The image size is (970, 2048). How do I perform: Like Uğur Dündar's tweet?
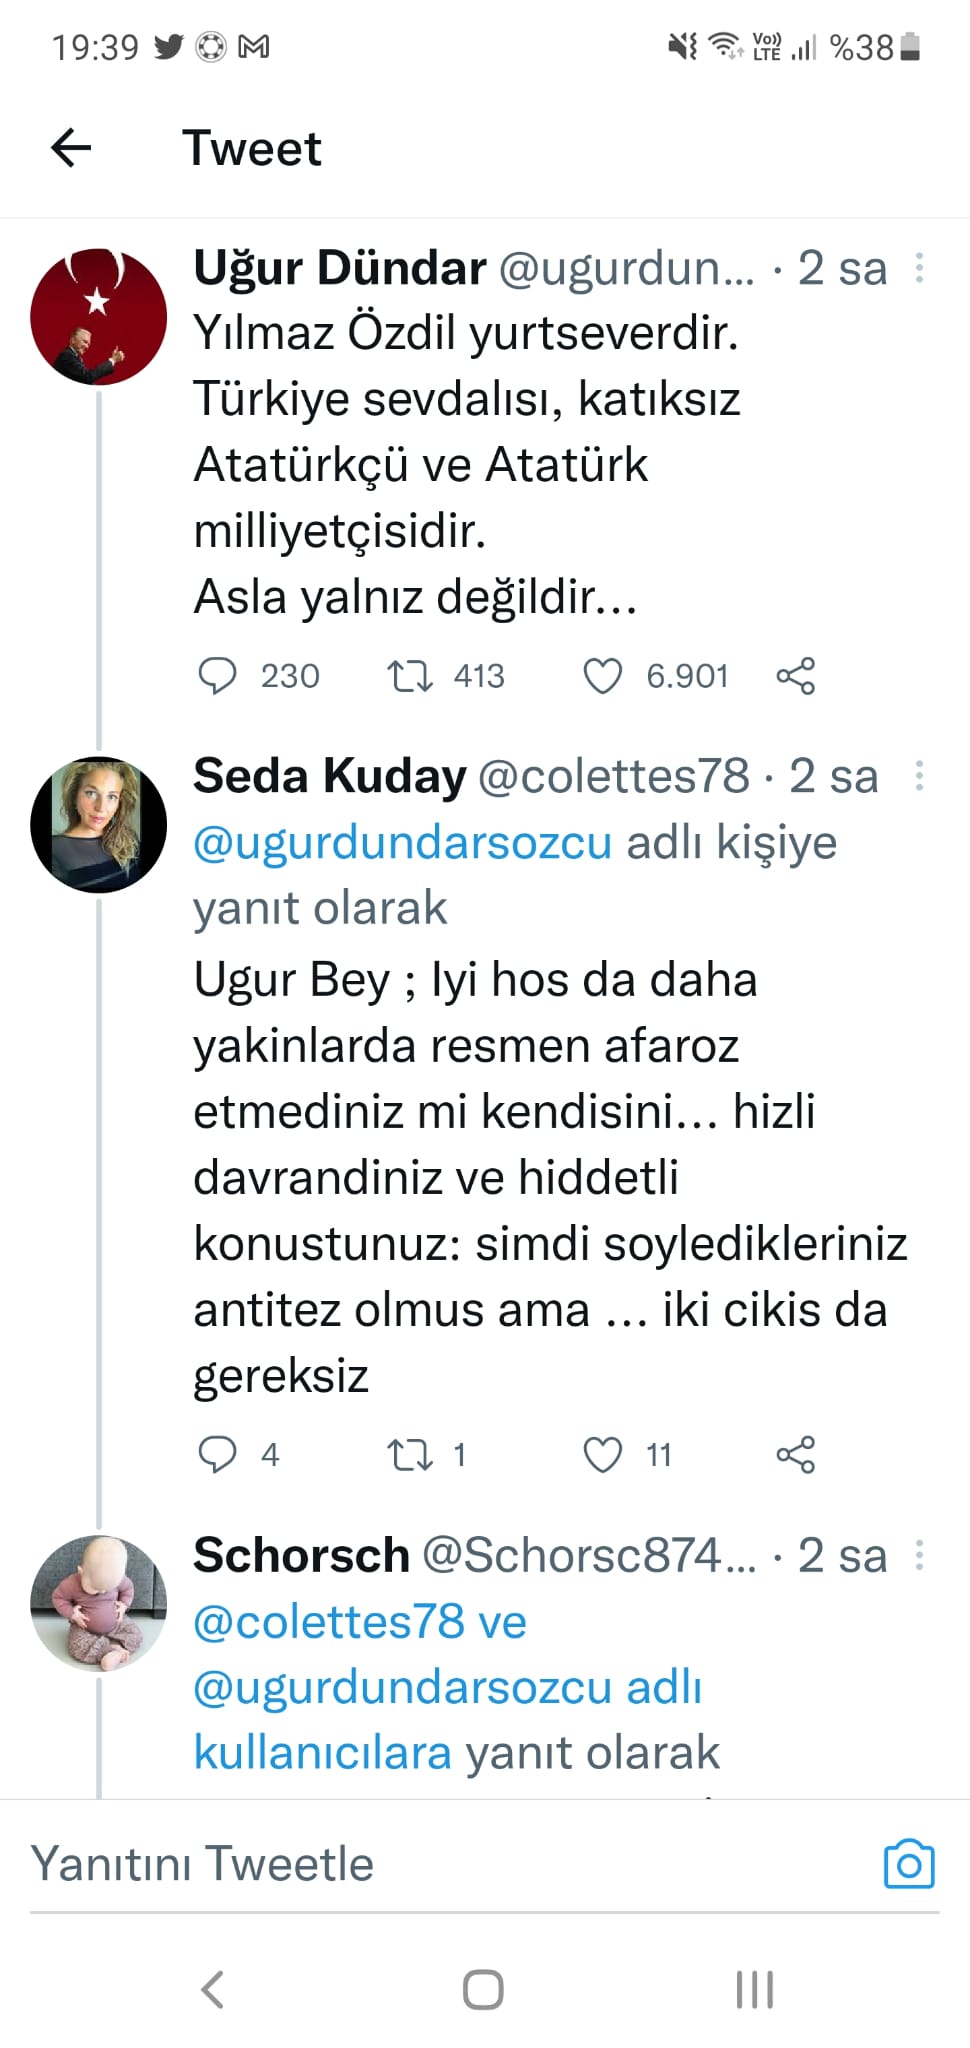(603, 676)
